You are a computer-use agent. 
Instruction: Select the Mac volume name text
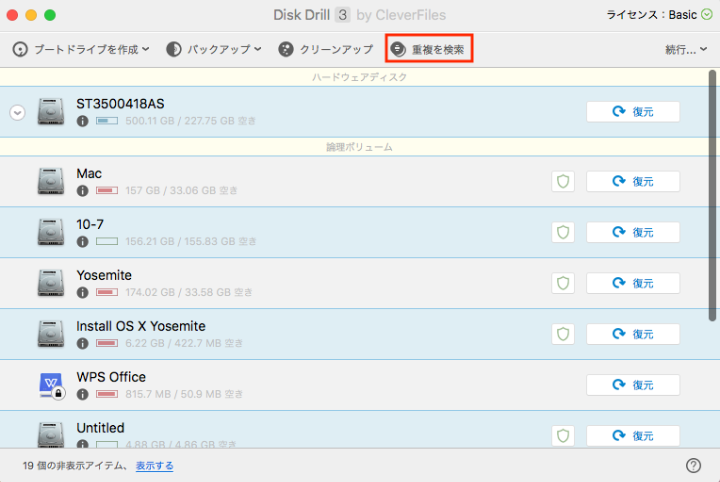89,174
